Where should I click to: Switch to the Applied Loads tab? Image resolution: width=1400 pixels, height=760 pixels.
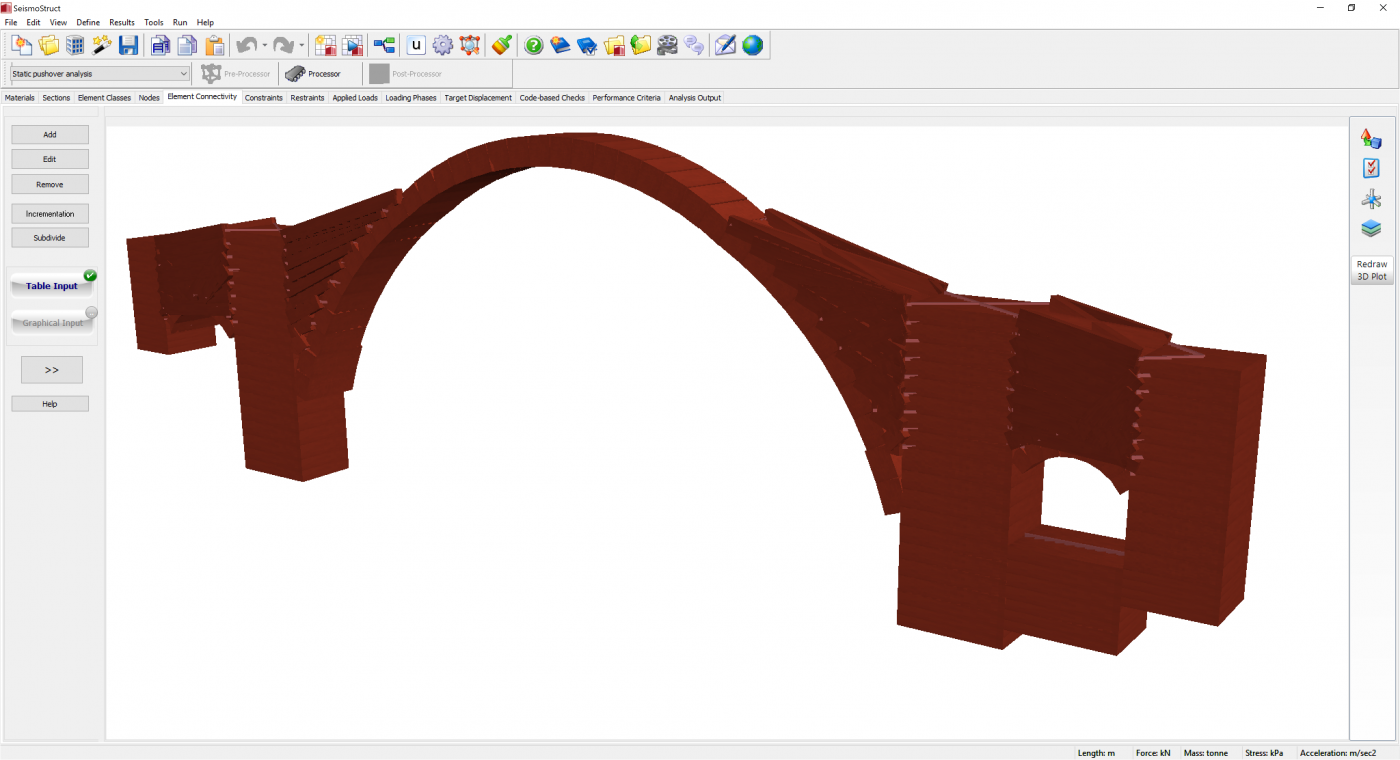(355, 98)
